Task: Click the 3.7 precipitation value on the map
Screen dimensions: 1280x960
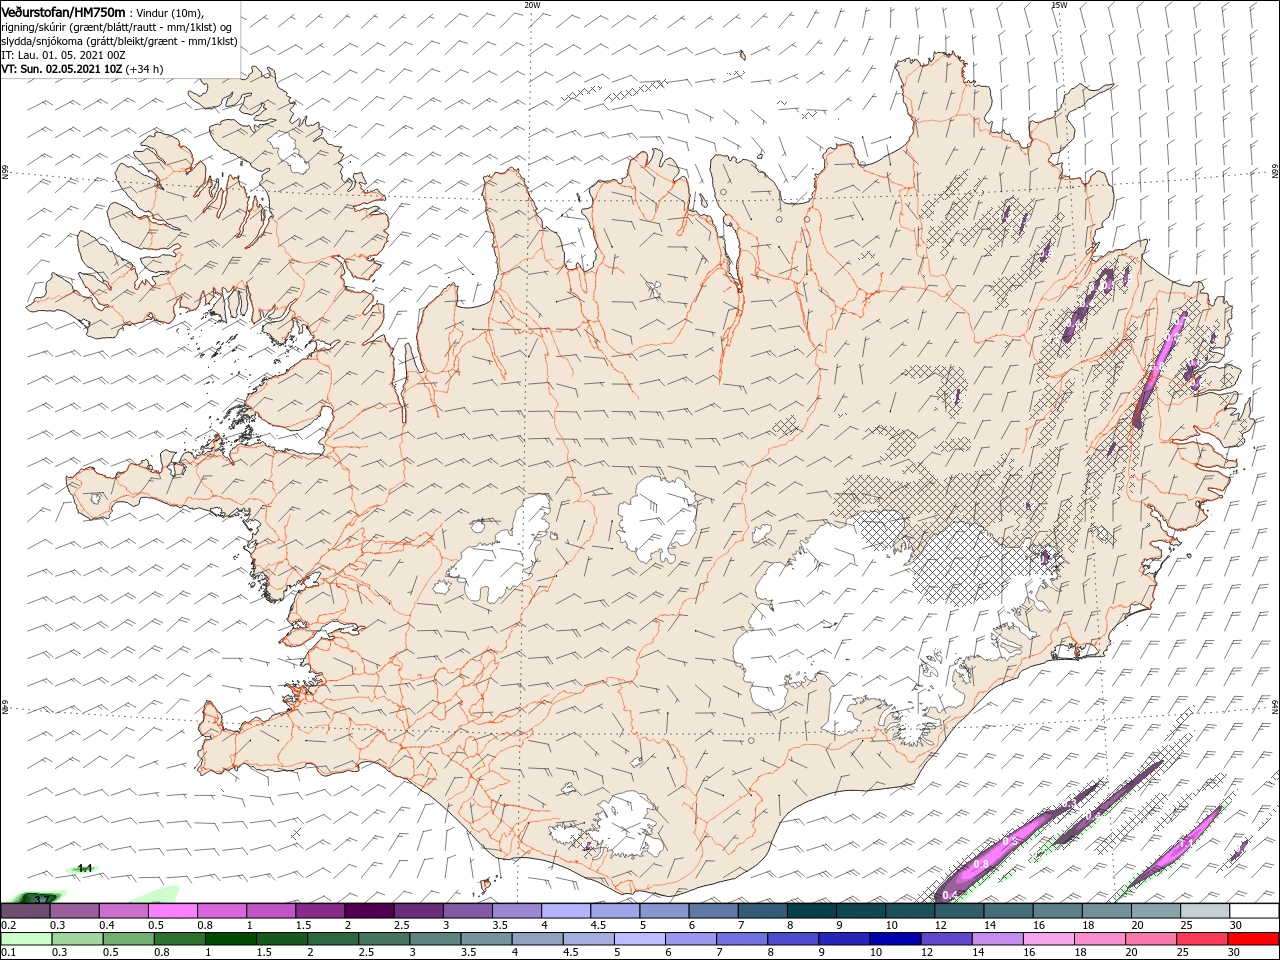Action: pos(42,900)
